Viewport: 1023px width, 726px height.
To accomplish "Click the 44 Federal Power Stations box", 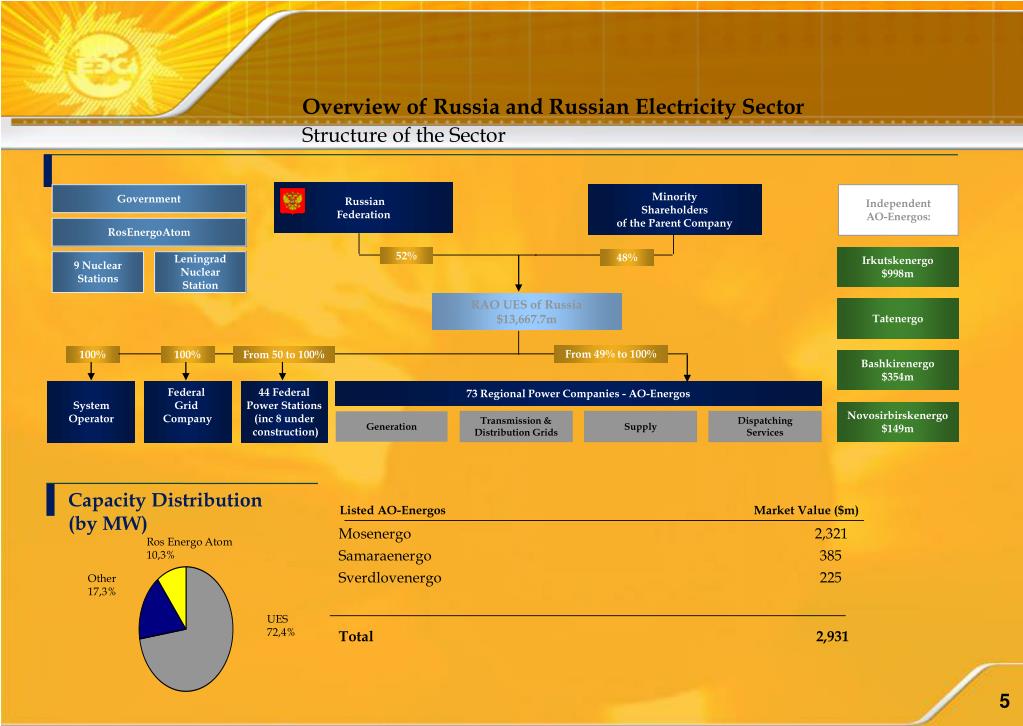I will [284, 412].
